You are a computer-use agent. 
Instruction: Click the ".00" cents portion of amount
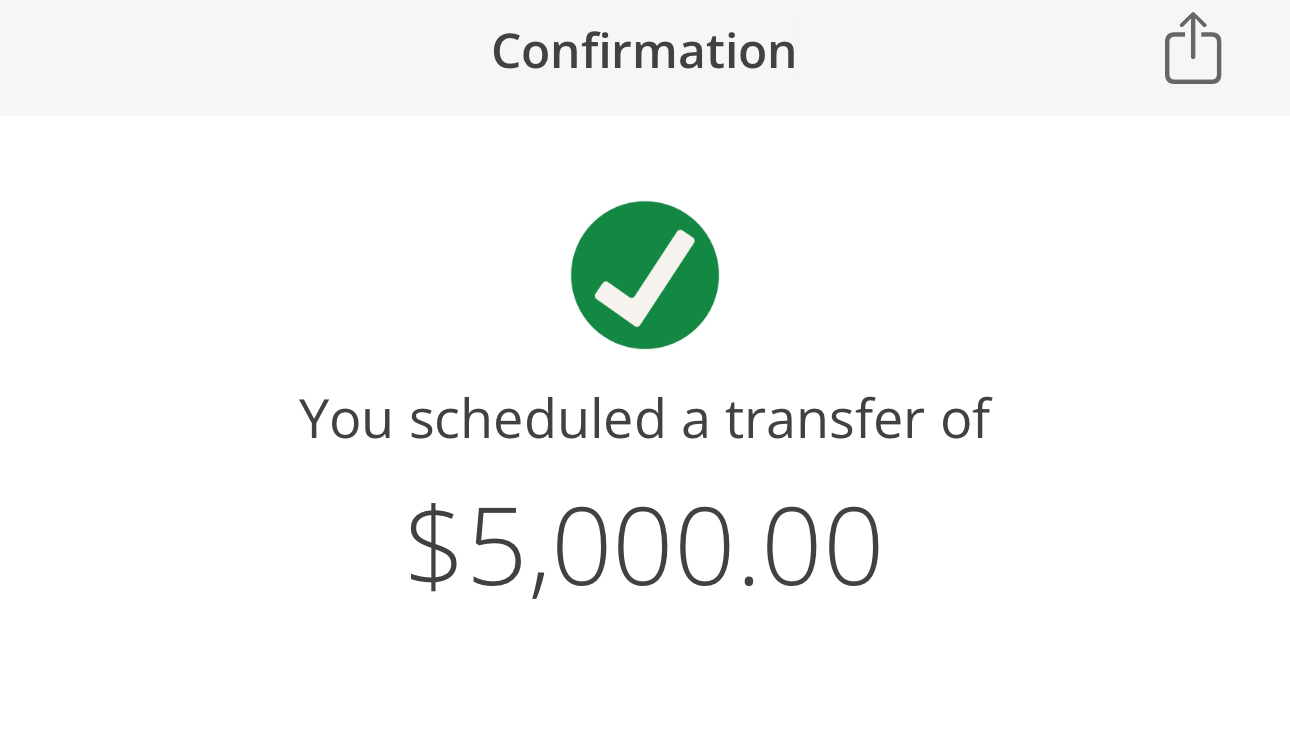(x=812, y=548)
